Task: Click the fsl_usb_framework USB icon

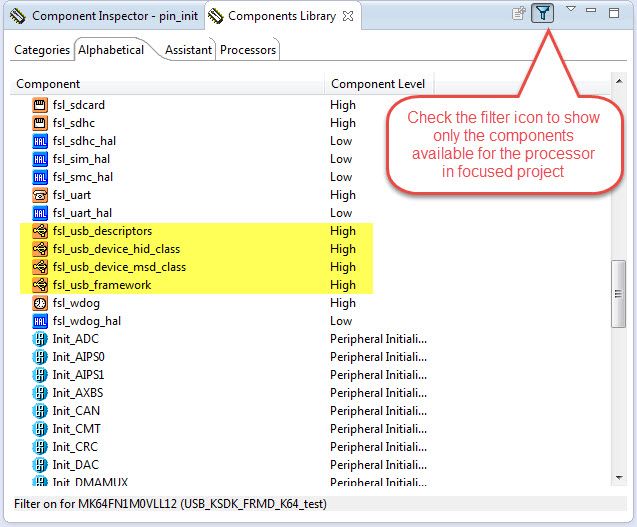Action: pyautogui.click(x=40, y=285)
